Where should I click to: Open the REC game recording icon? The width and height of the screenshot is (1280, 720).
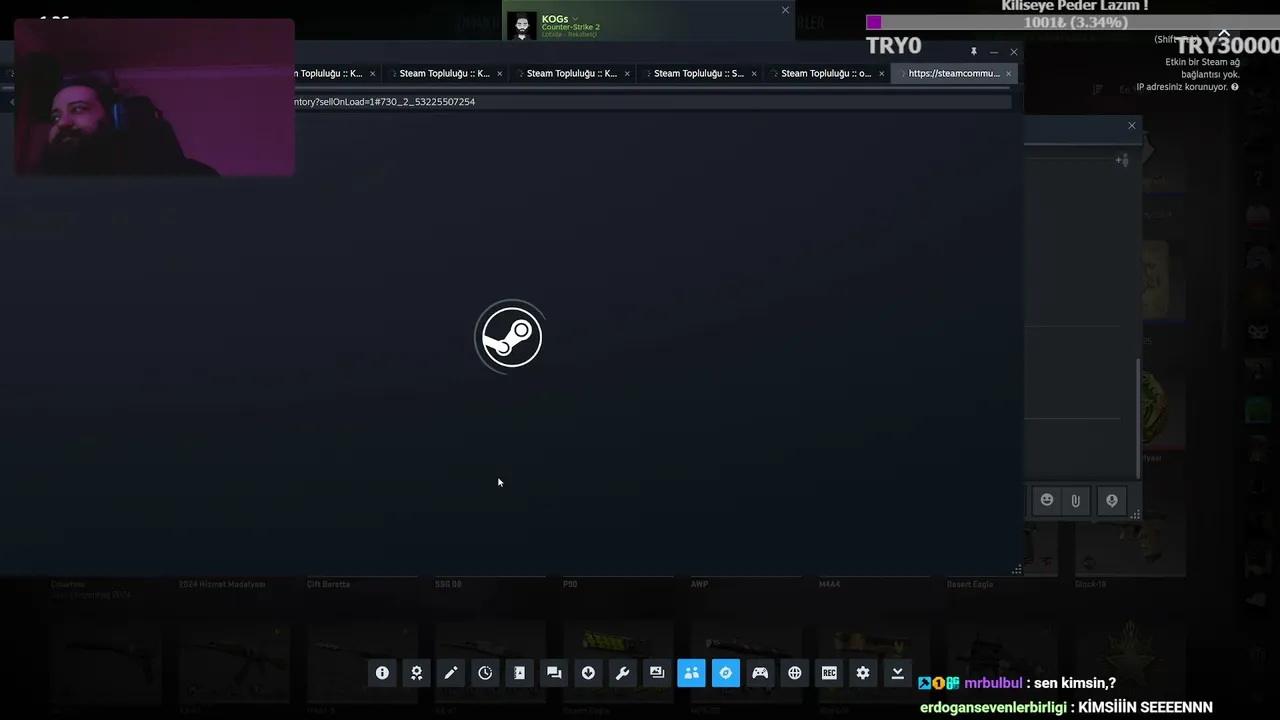pyautogui.click(x=829, y=673)
